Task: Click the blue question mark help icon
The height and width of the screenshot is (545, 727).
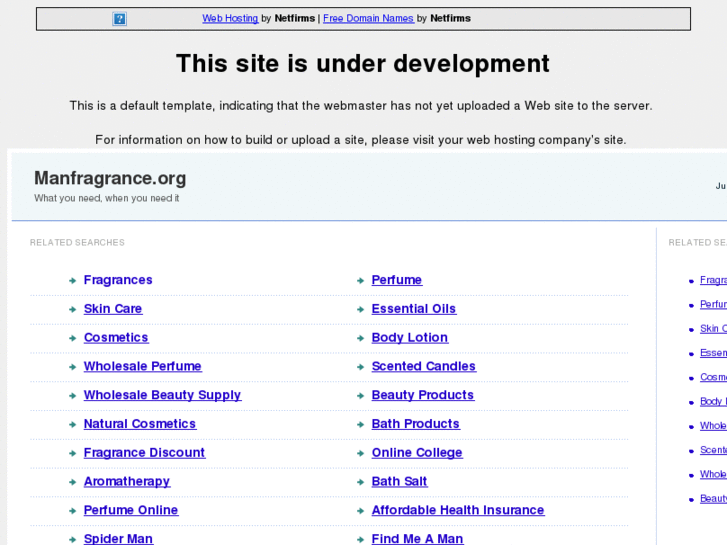Action: [119, 19]
